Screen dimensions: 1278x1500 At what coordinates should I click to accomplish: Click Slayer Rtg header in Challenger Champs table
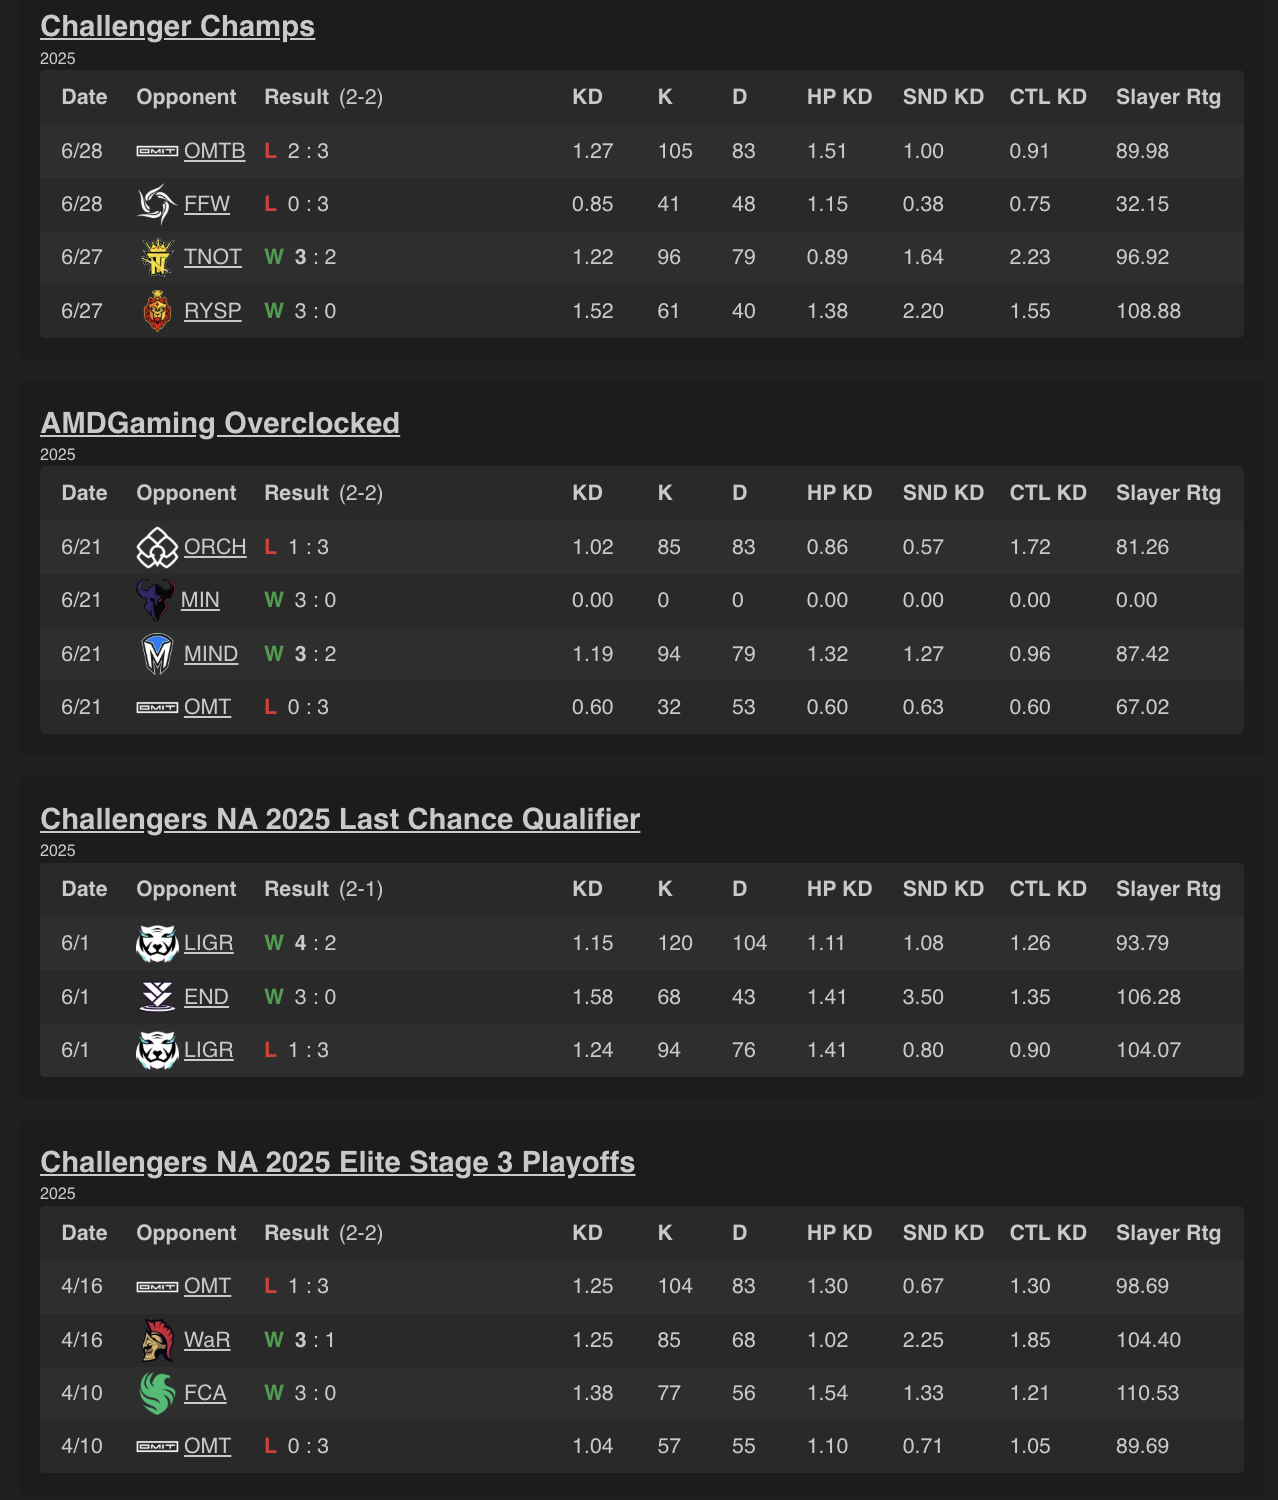pos(1168,97)
